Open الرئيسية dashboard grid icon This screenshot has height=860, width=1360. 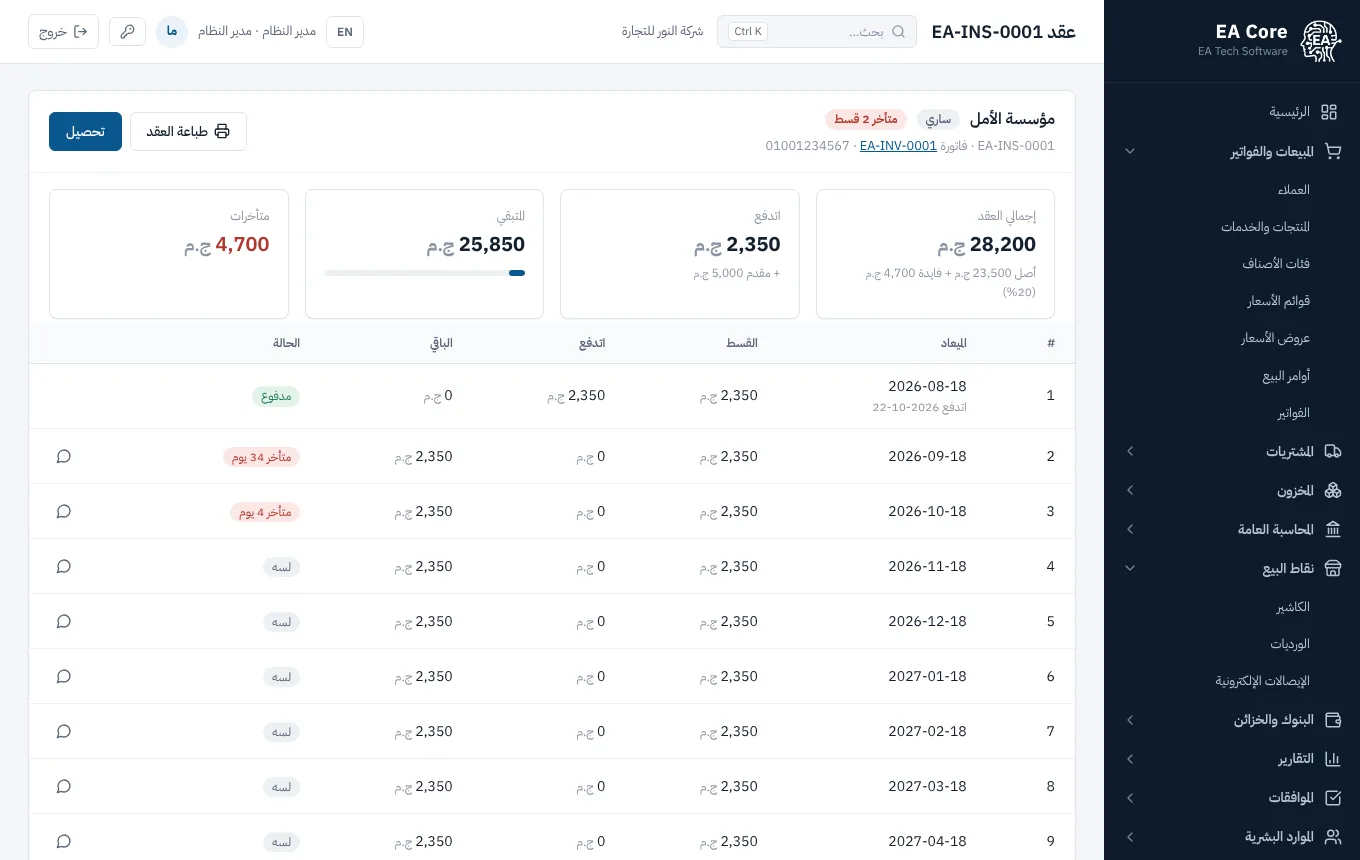click(1329, 112)
